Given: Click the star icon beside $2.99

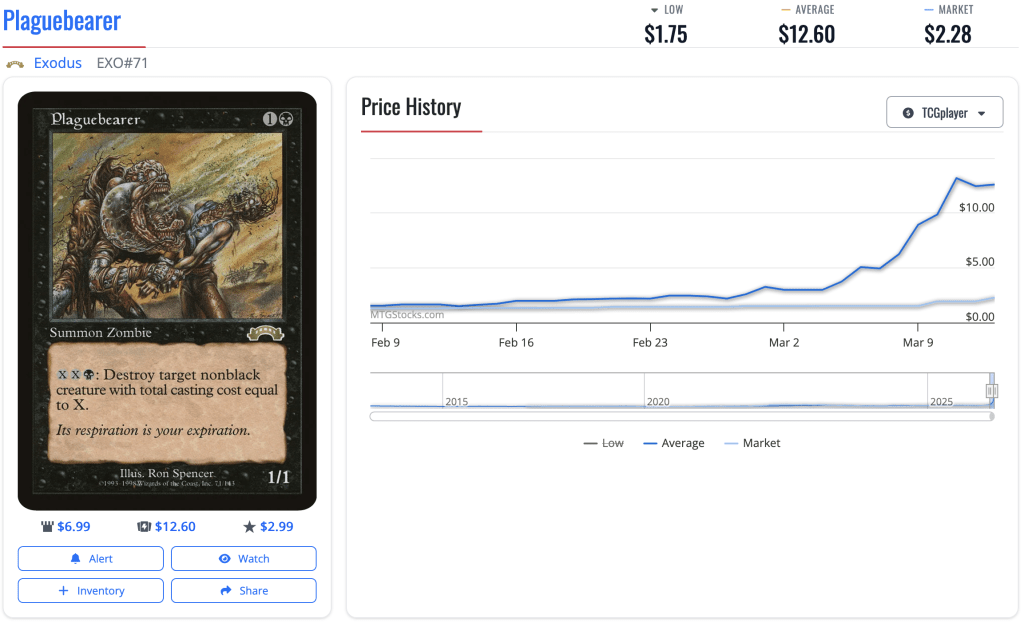Looking at the screenshot, I should pyautogui.click(x=250, y=527).
